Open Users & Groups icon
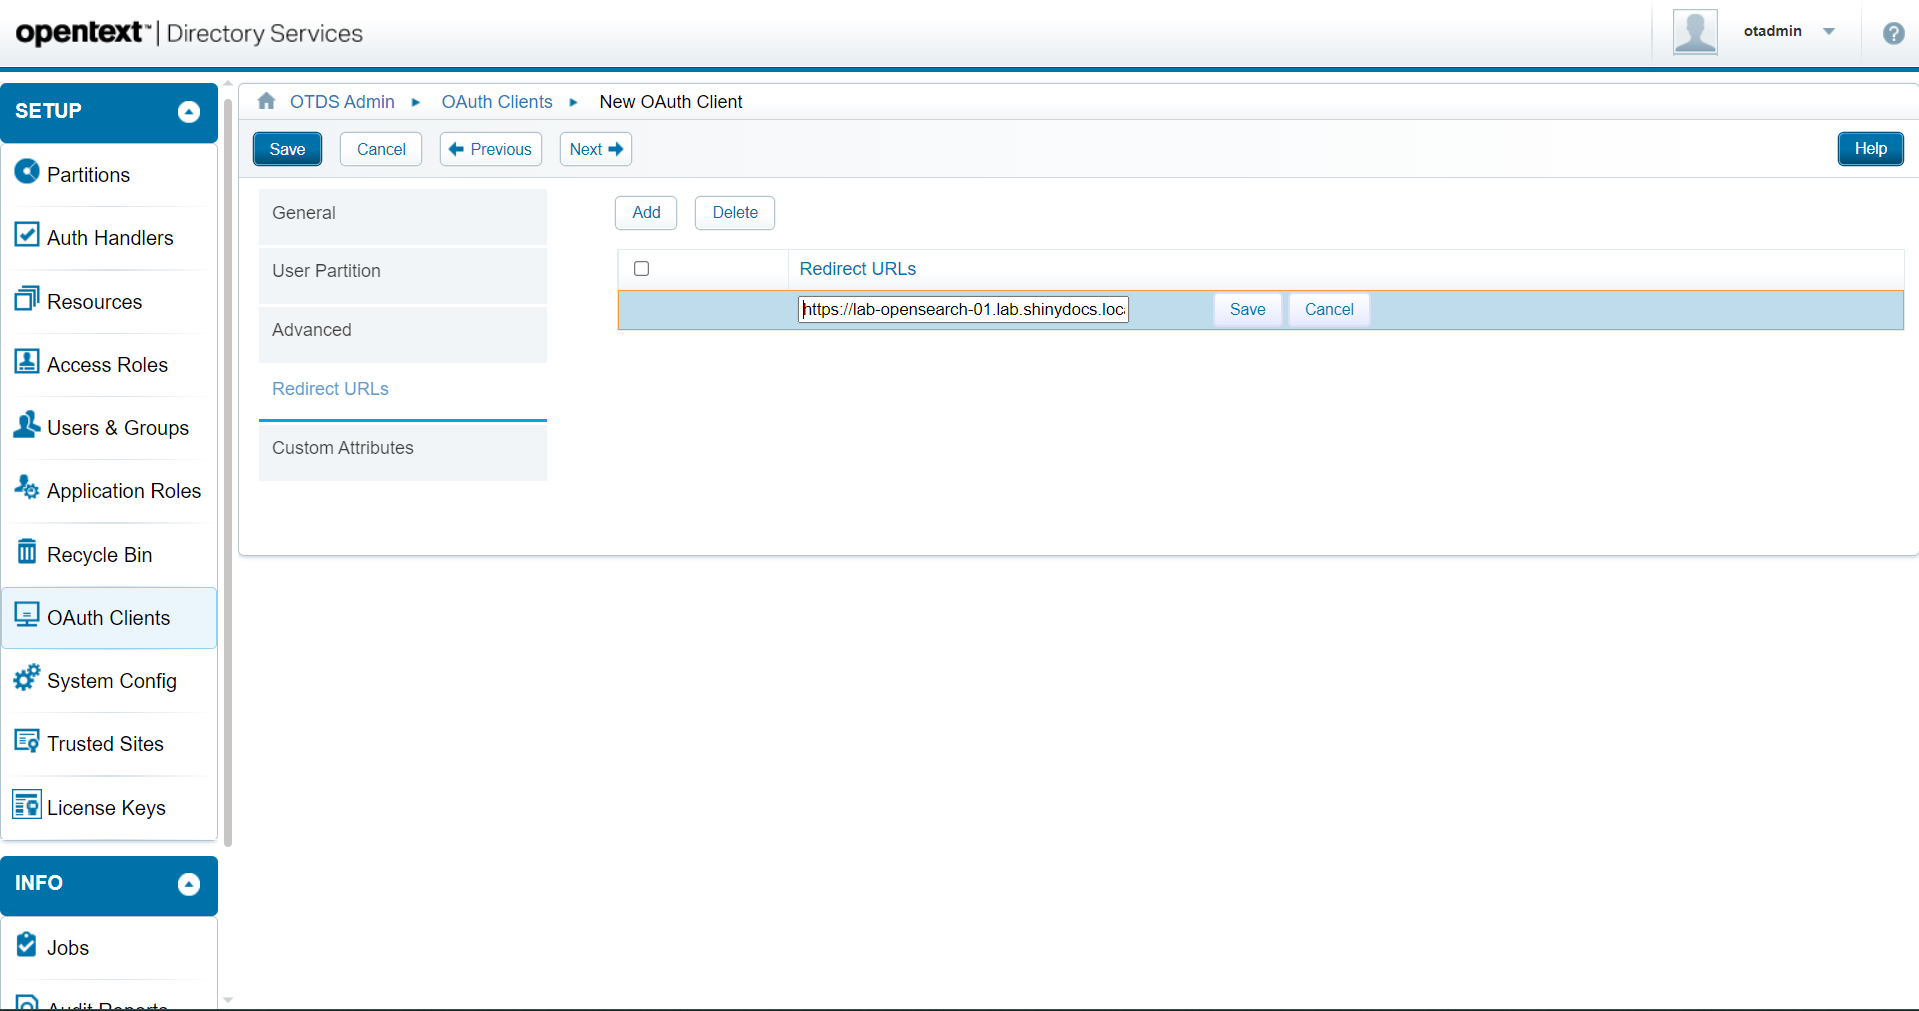 27,425
